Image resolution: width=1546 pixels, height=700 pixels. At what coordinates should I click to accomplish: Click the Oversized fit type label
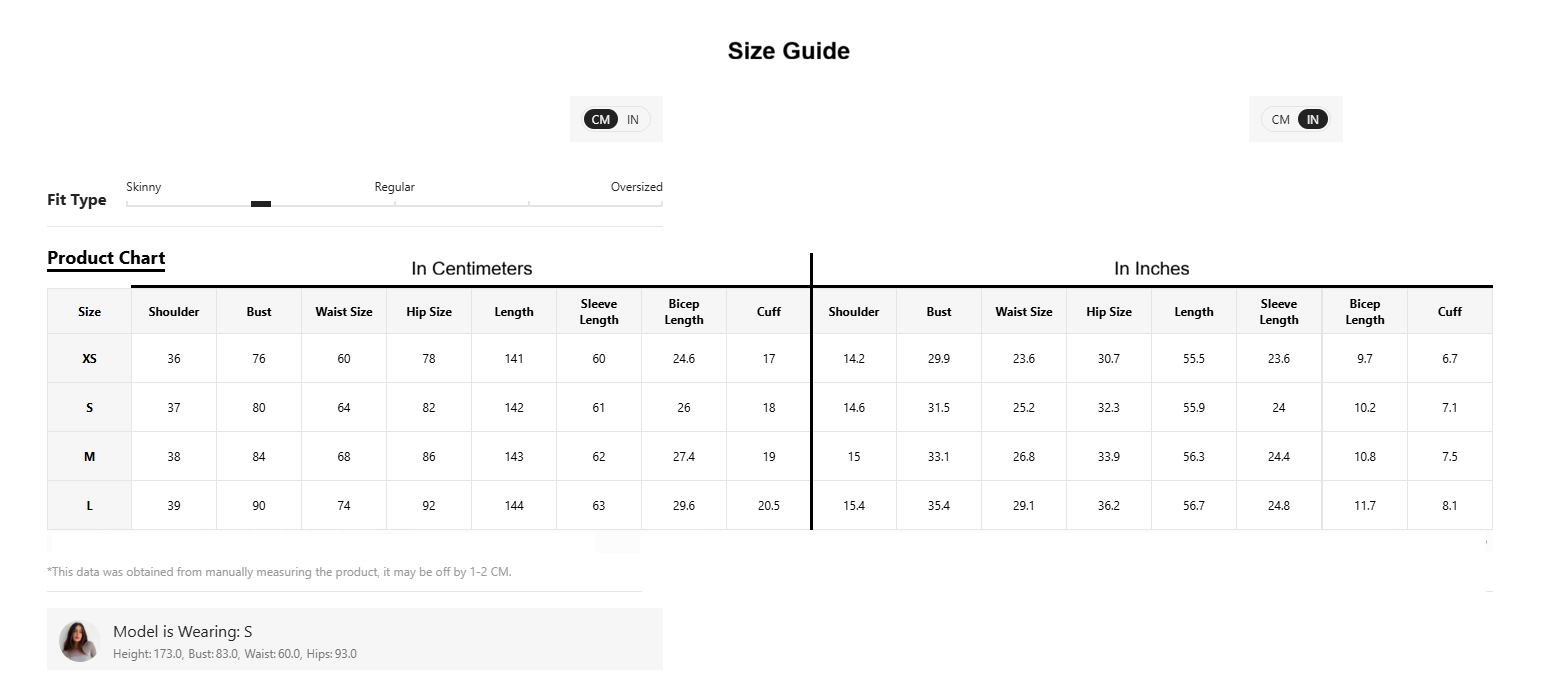(x=637, y=187)
